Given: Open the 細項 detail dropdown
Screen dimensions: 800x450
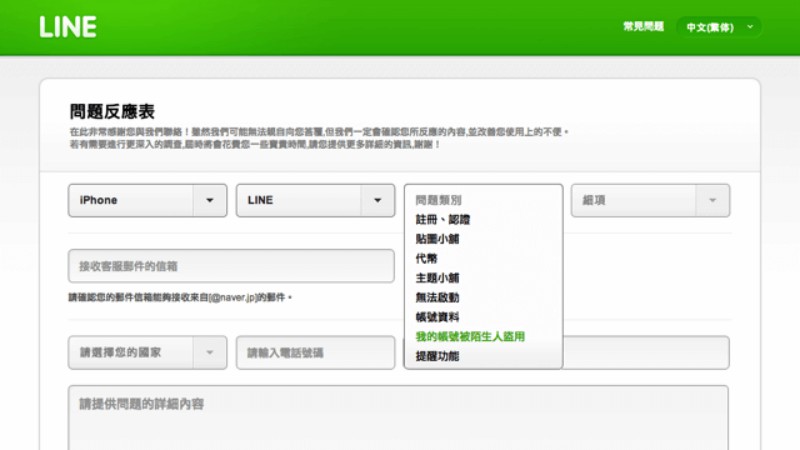Looking at the screenshot, I should point(651,201).
